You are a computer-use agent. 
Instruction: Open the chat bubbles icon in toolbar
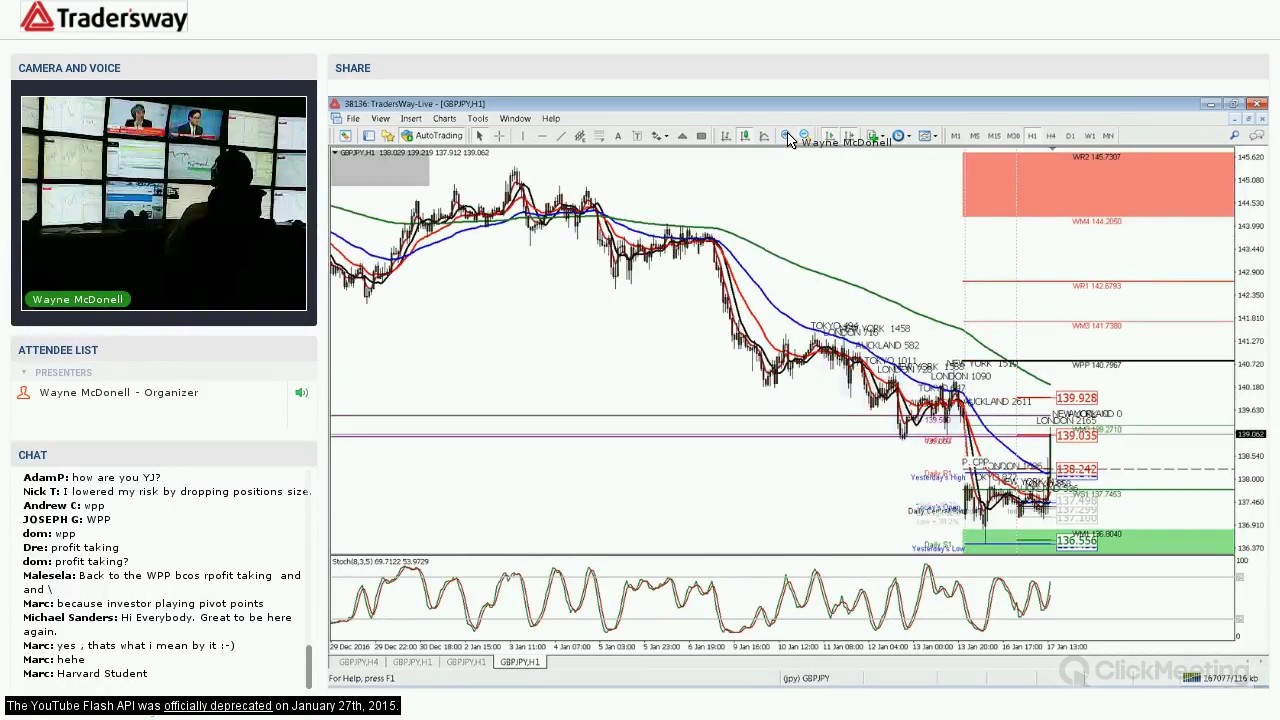(1256, 136)
